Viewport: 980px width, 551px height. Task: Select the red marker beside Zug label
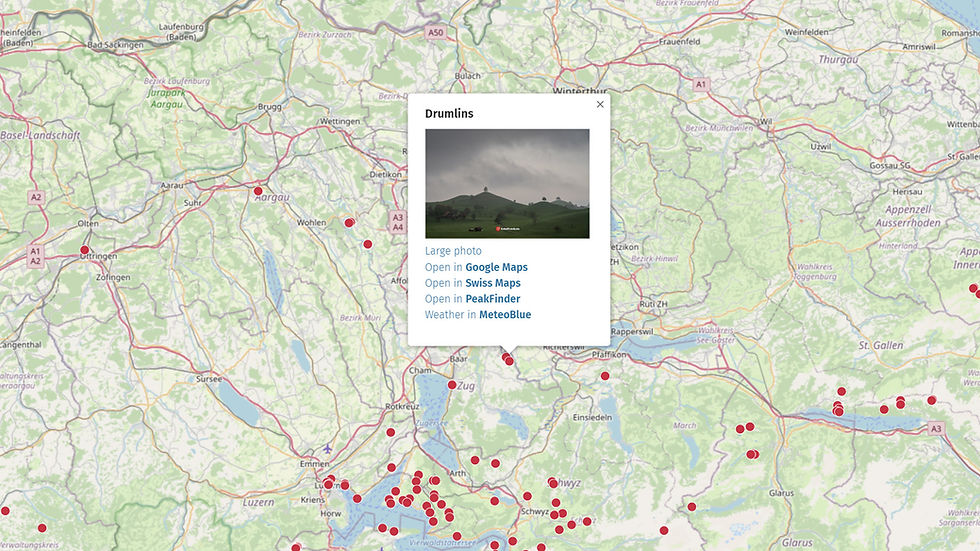coord(452,385)
